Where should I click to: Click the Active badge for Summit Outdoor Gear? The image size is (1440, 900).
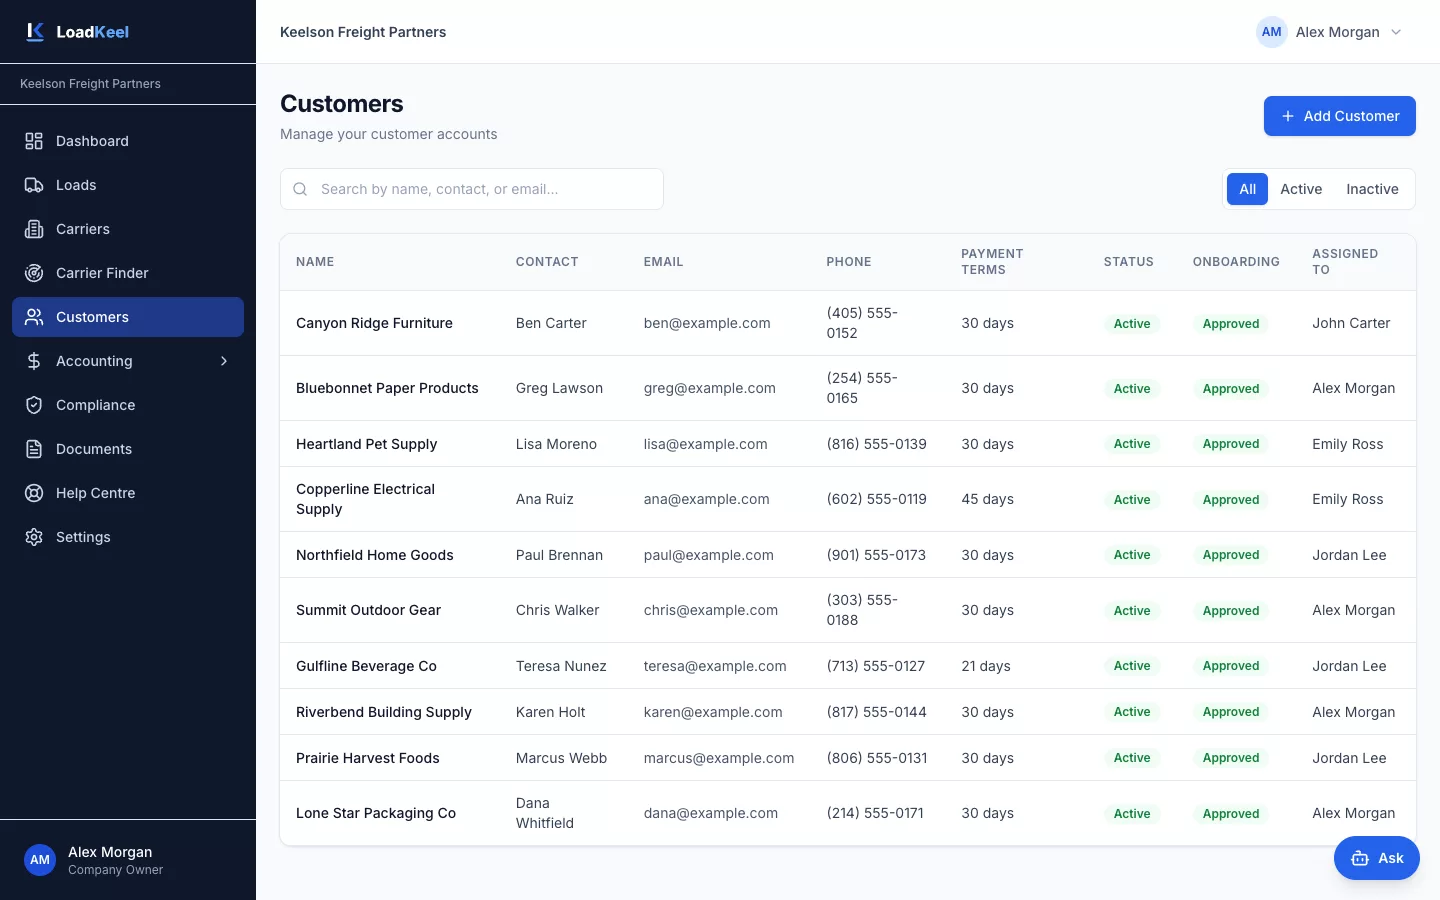point(1132,610)
